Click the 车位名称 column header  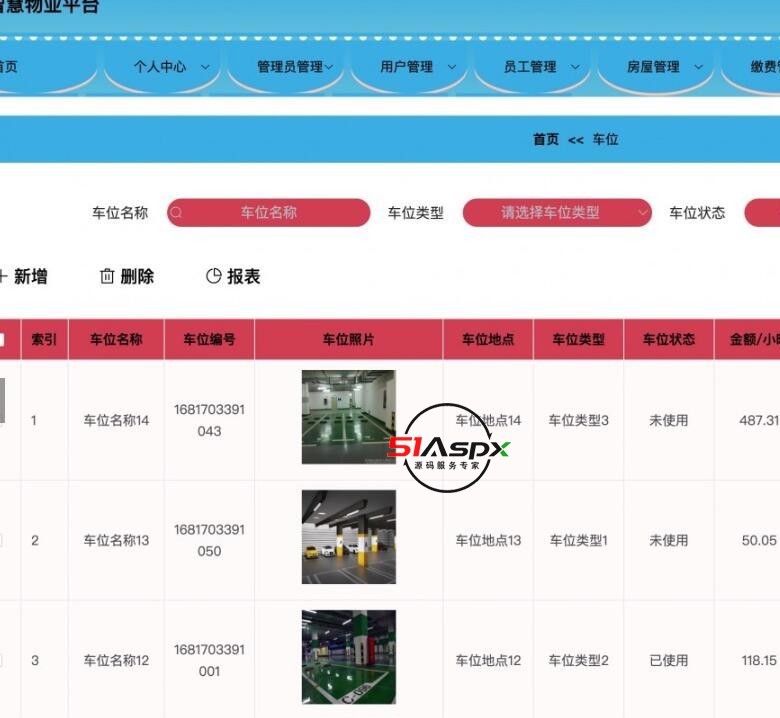116,339
